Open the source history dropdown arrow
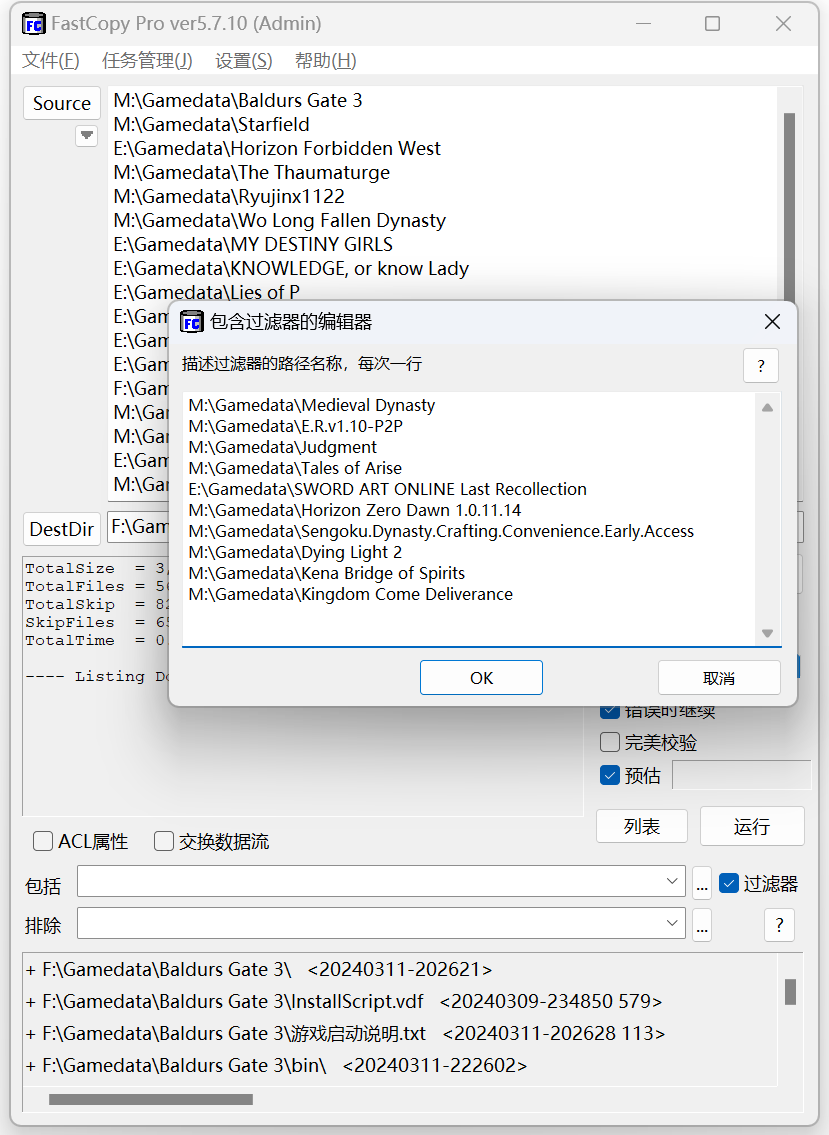The height and width of the screenshot is (1135, 829). pos(87,135)
